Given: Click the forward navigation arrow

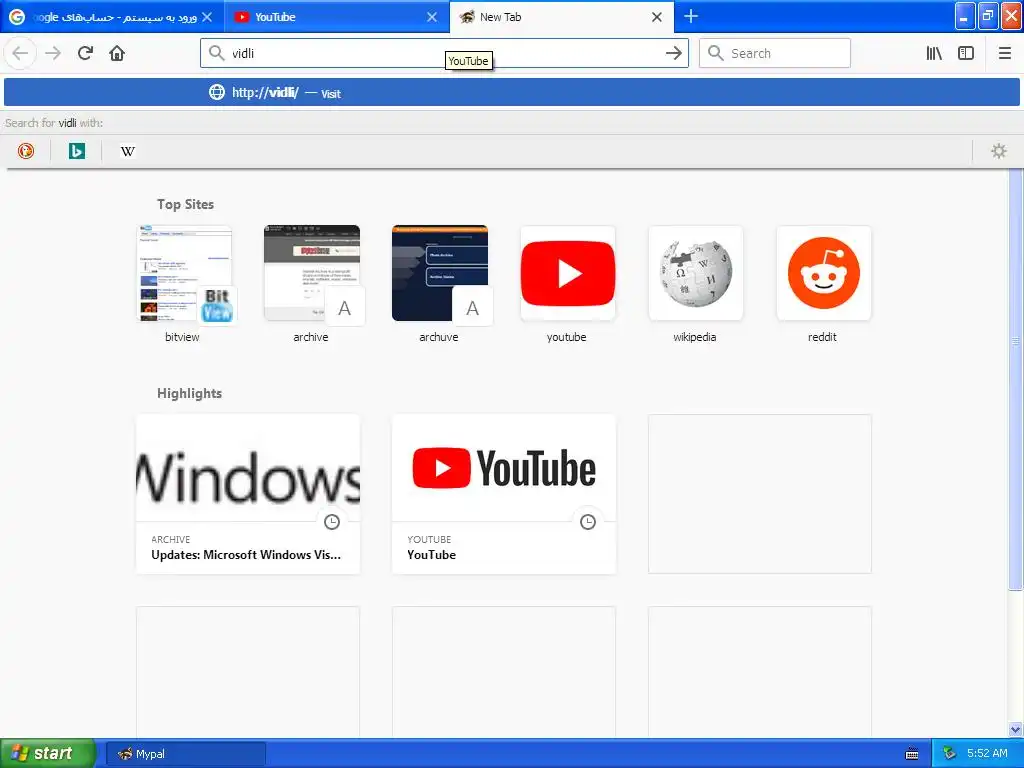Looking at the screenshot, I should click(53, 53).
